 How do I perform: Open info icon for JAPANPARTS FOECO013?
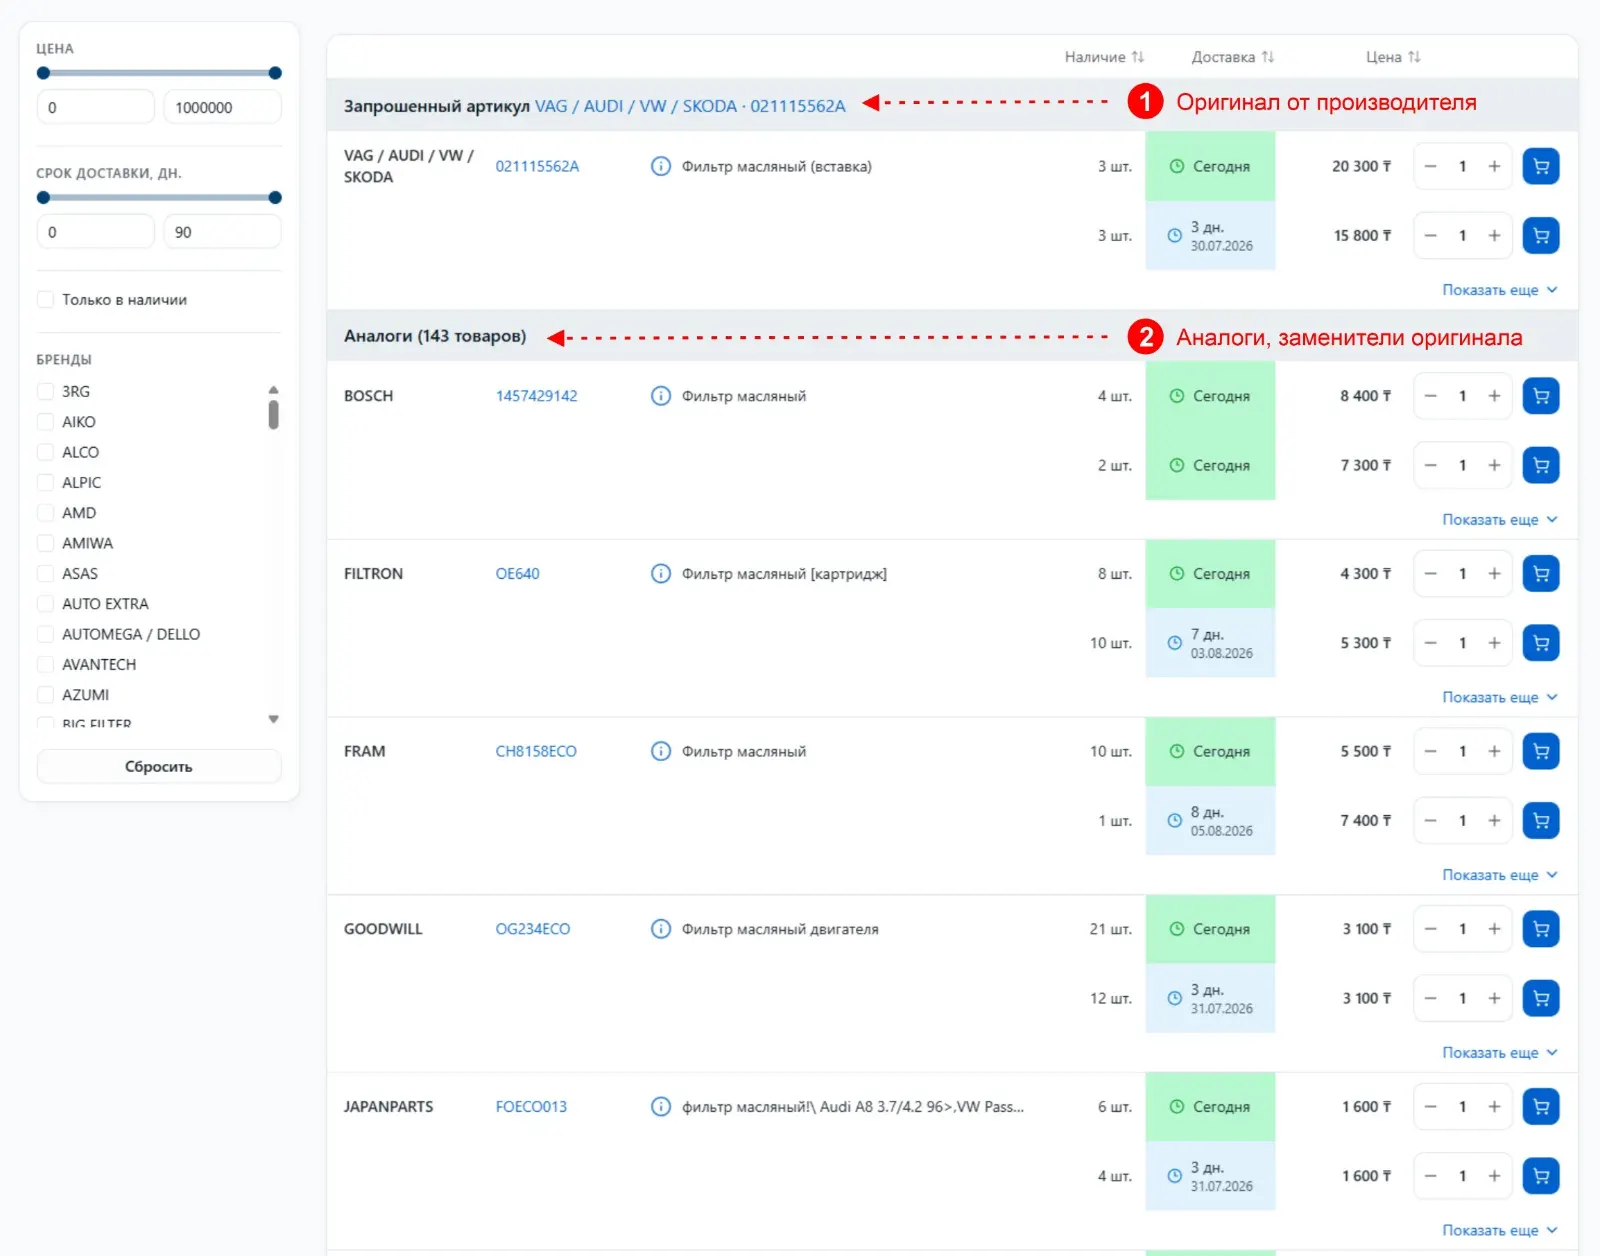pos(661,1107)
